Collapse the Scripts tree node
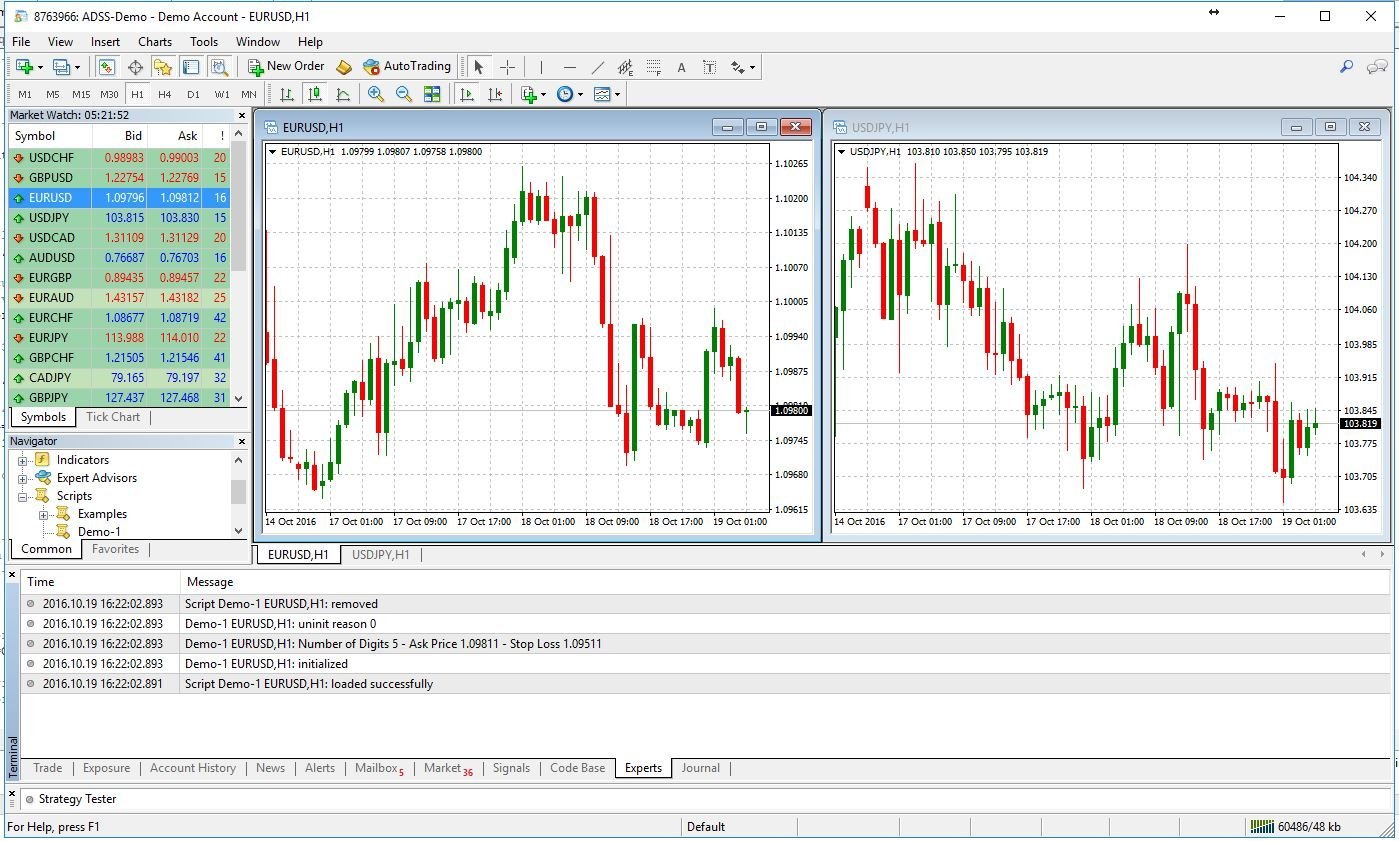This screenshot has width=1399, height=841. (22, 496)
